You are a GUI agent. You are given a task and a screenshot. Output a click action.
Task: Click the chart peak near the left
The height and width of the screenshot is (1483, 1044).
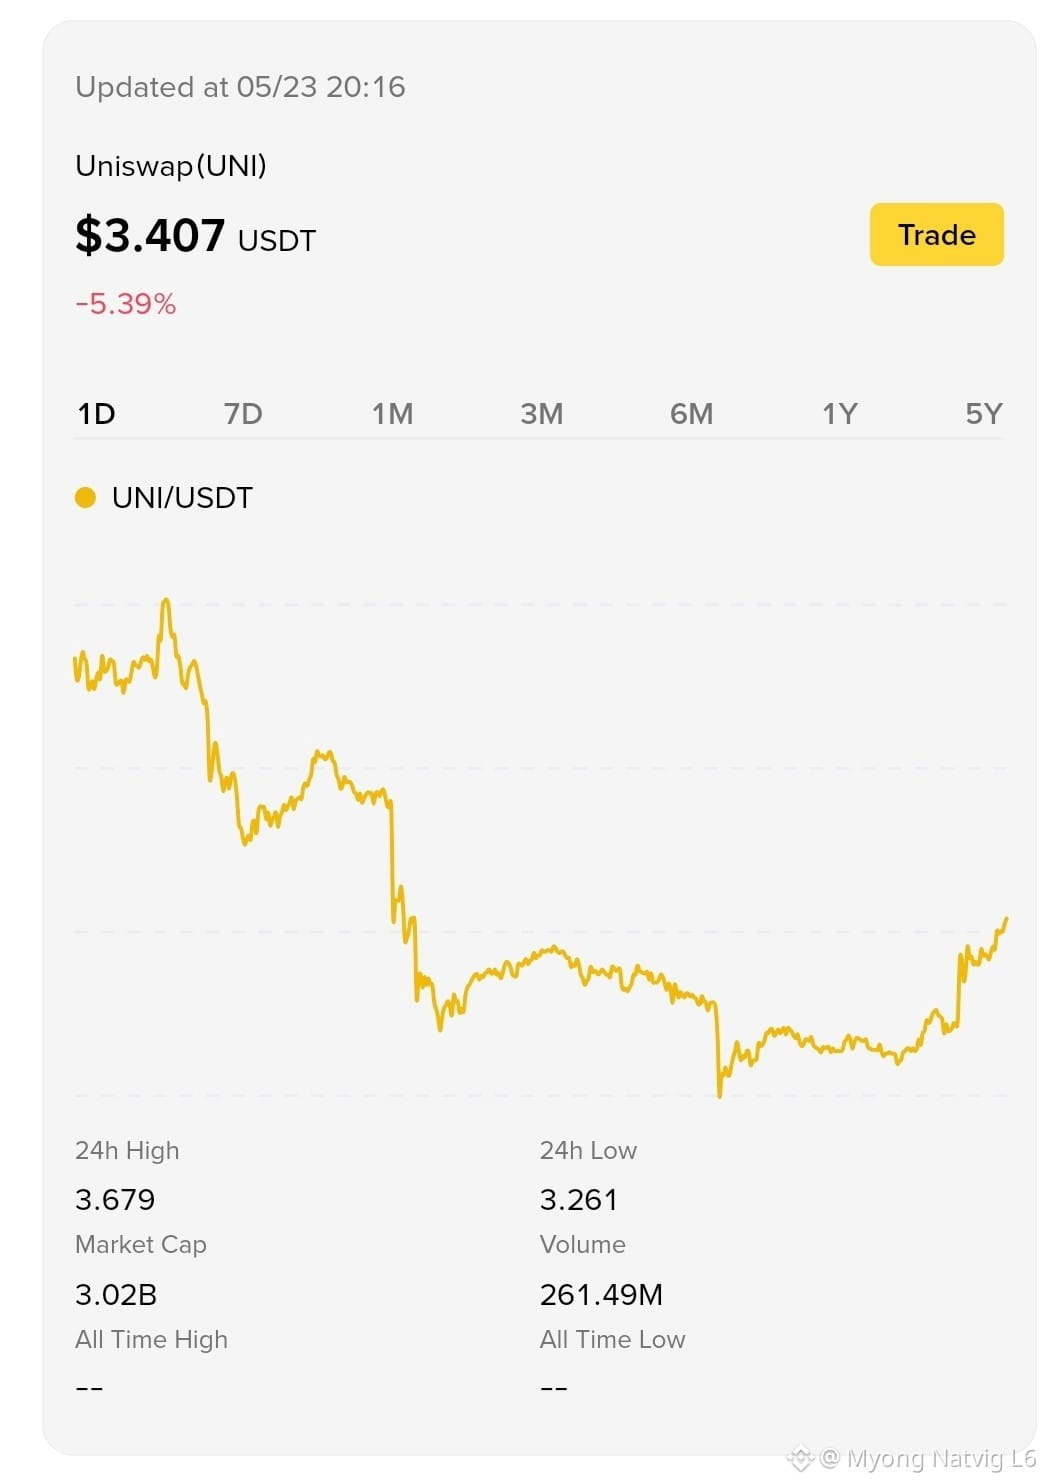click(x=166, y=601)
